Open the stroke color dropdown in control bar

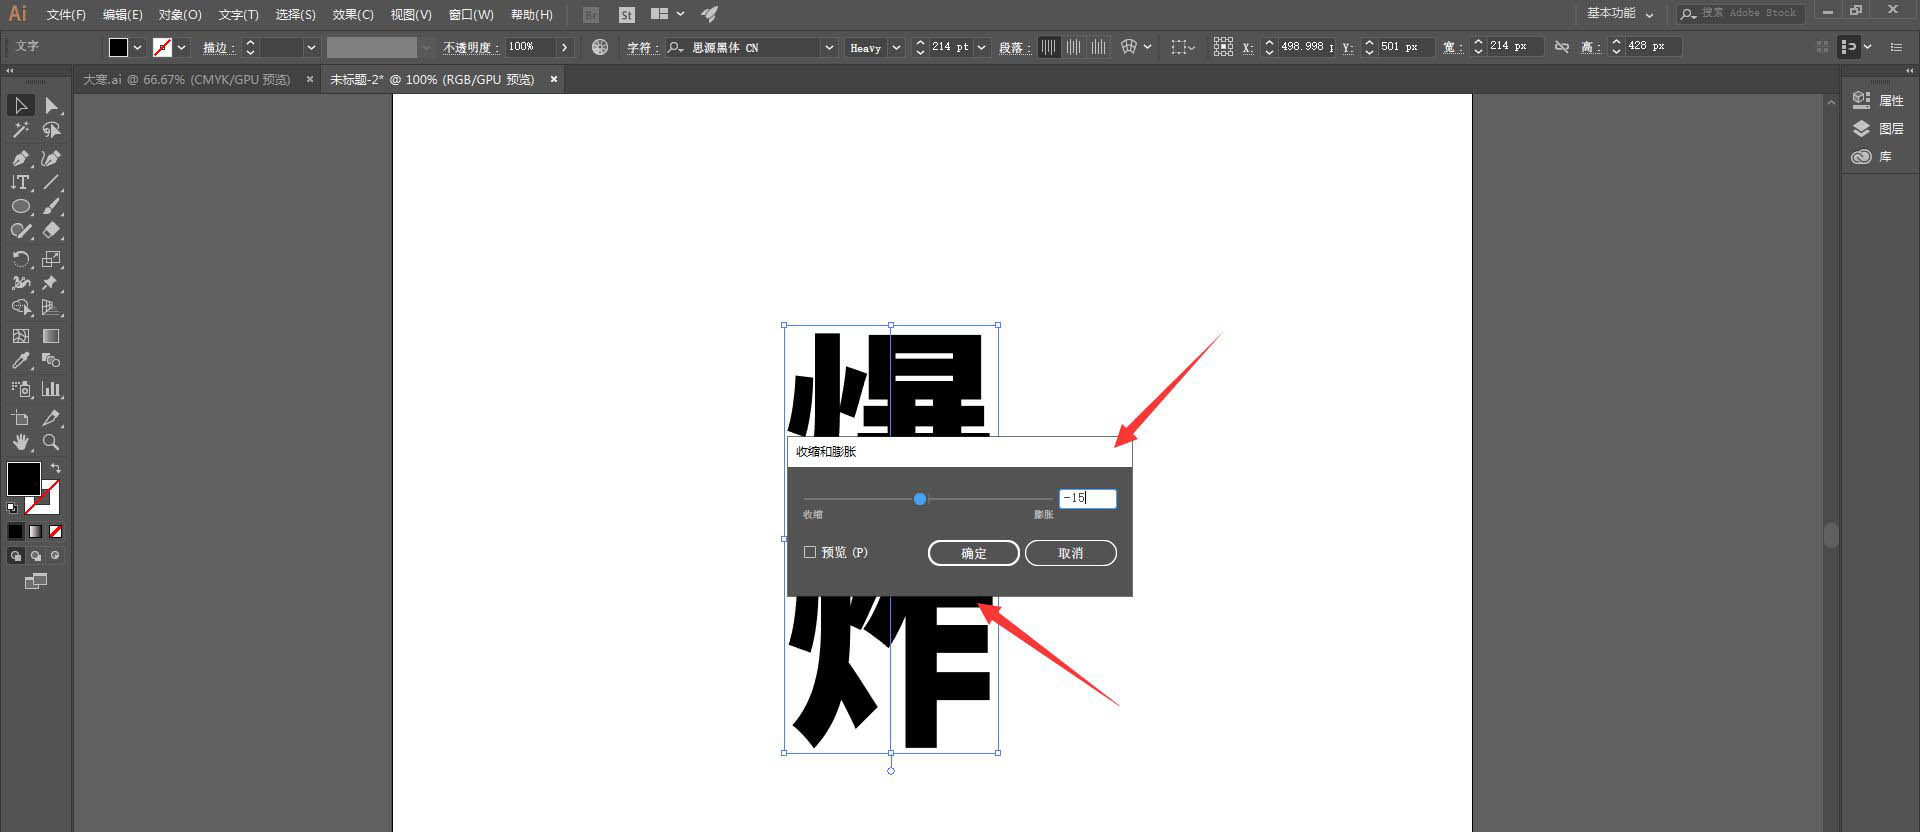click(181, 47)
